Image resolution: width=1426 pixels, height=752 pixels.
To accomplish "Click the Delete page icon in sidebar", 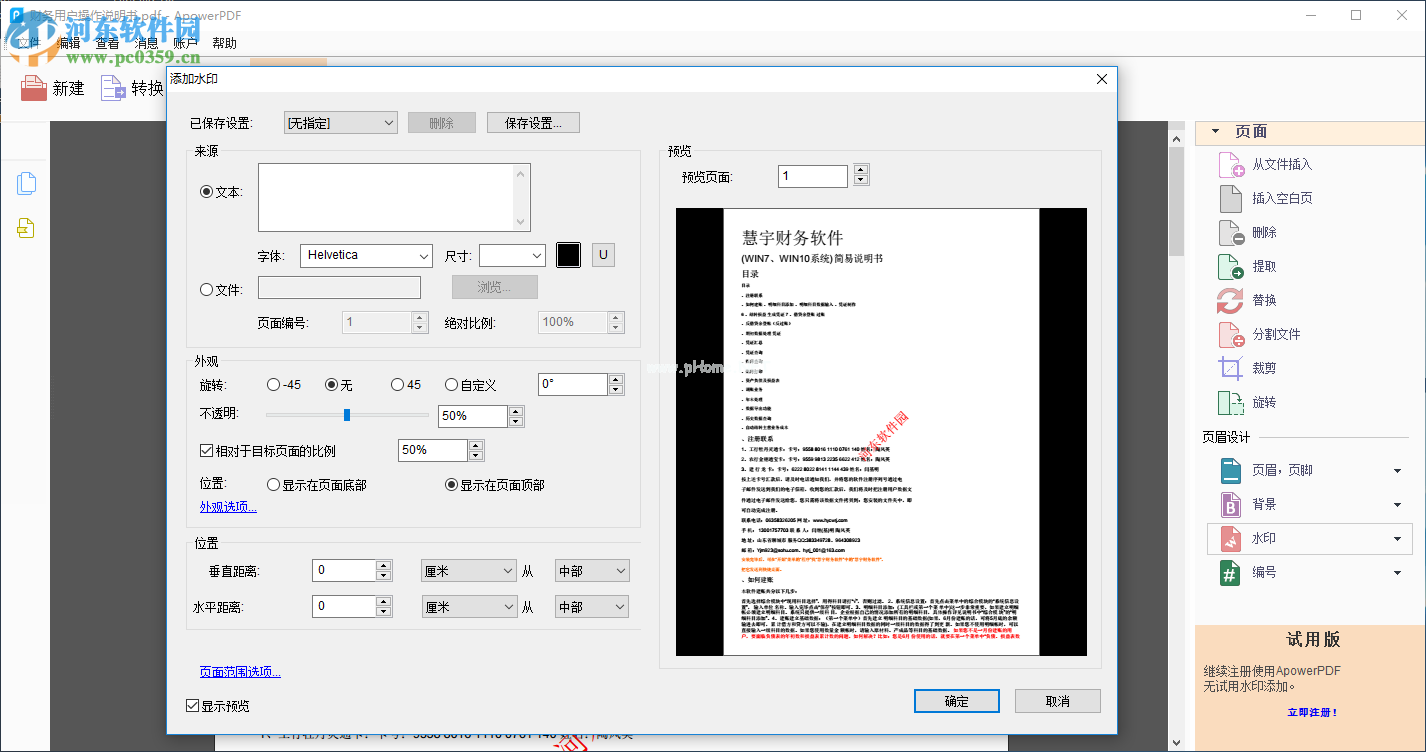I will coord(1230,232).
